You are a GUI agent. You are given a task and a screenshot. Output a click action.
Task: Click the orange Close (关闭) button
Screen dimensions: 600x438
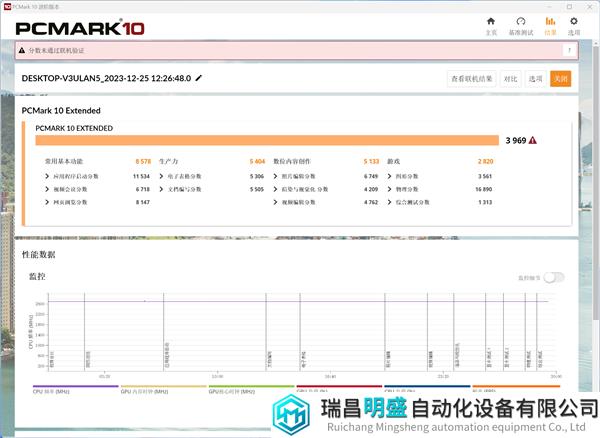pyautogui.click(x=561, y=79)
